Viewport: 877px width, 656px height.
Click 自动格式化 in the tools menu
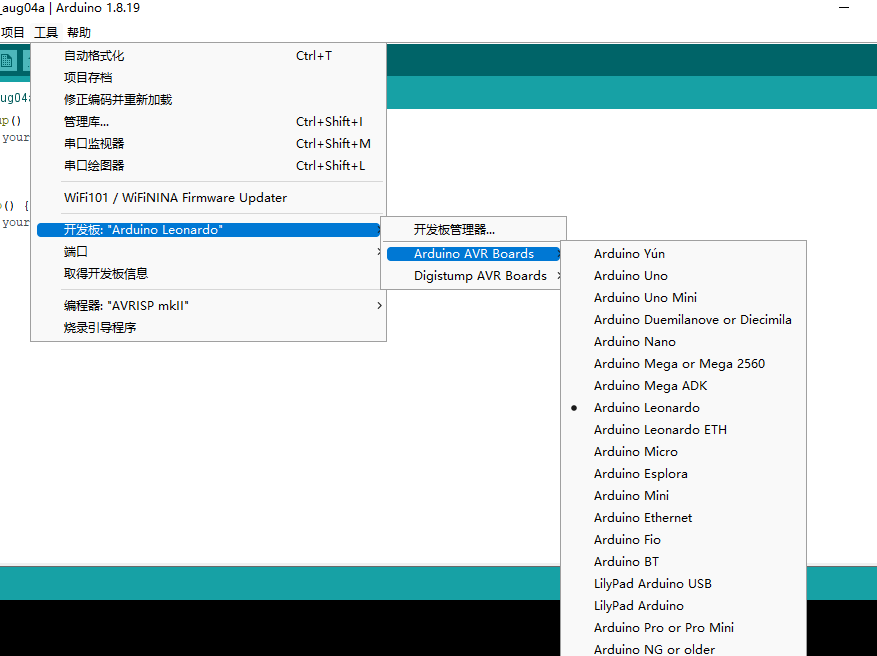(94, 56)
